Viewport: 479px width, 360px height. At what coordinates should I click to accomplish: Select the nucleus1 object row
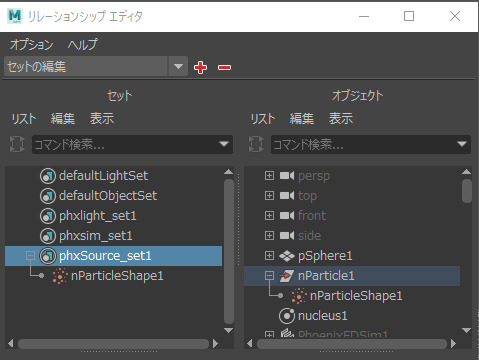(352, 316)
